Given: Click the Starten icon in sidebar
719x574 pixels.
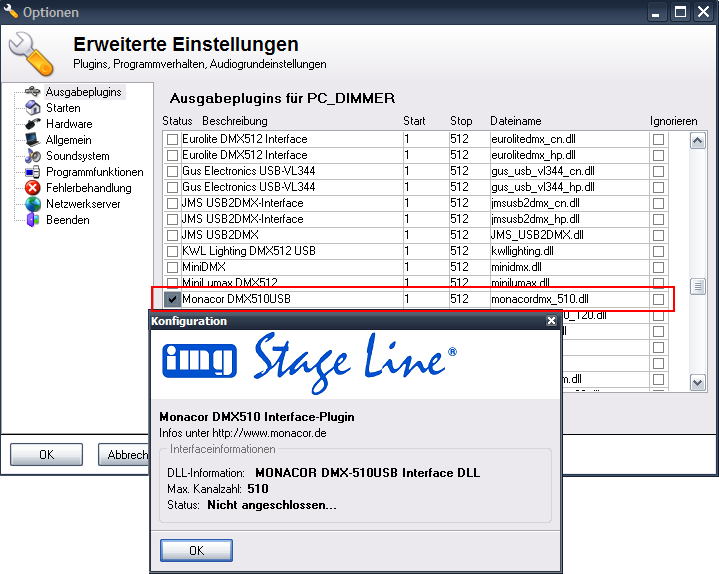Looking at the screenshot, I should (x=32, y=108).
